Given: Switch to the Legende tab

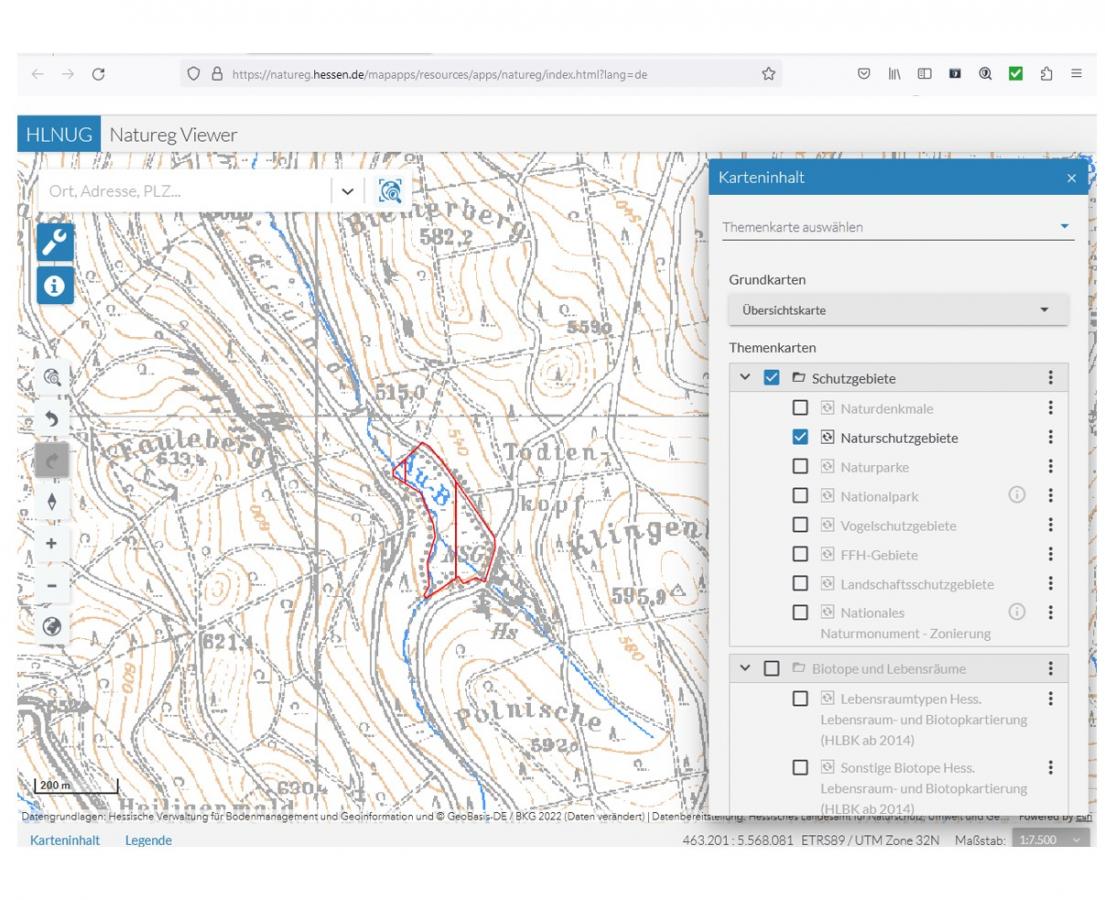Looking at the screenshot, I should coord(148,840).
